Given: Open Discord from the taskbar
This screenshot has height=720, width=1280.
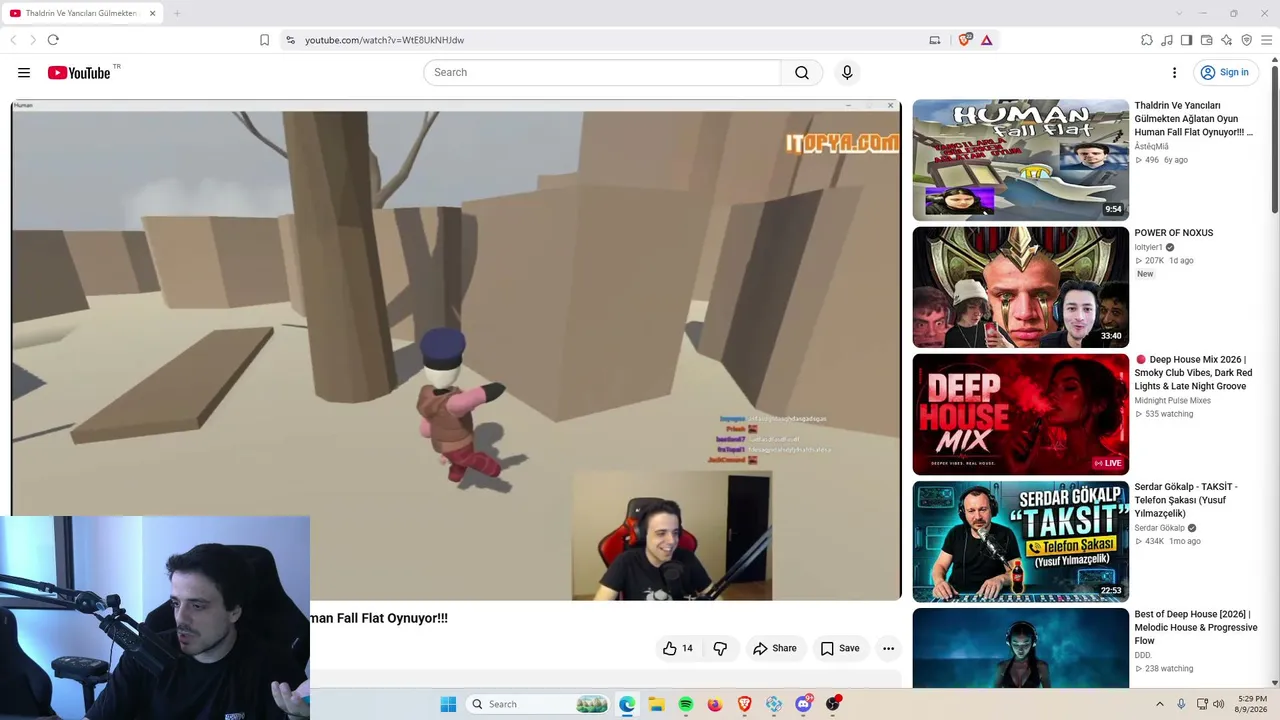Looking at the screenshot, I should point(803,704).
